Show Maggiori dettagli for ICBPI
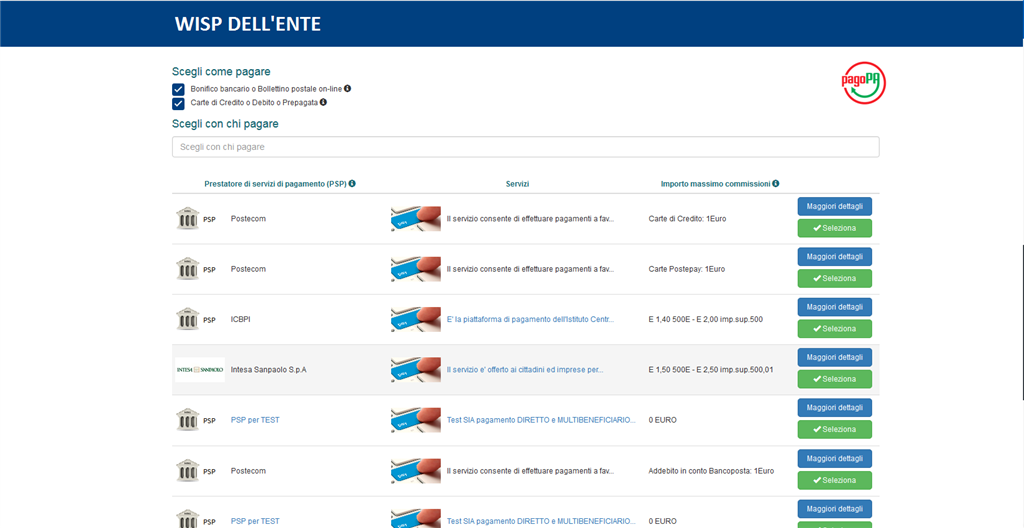The width and height of the screenshot is (1024, 528). (834, 307)
